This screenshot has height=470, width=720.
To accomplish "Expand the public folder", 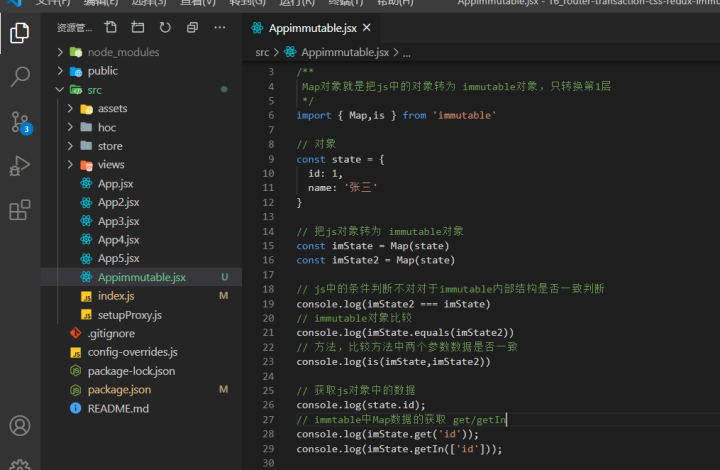I will (103, 71).
